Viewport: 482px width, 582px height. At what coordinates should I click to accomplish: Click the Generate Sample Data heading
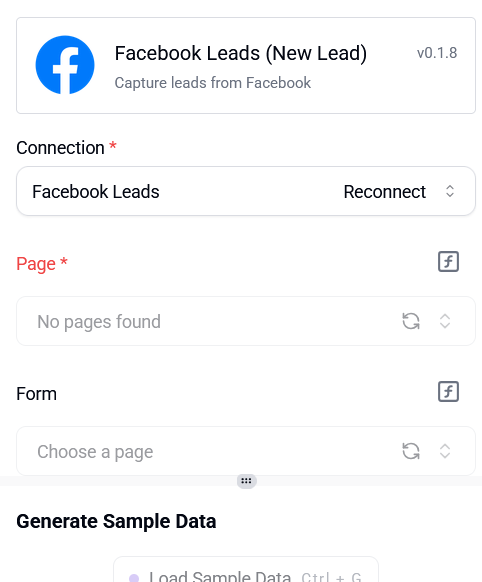[x=116, y=521]
